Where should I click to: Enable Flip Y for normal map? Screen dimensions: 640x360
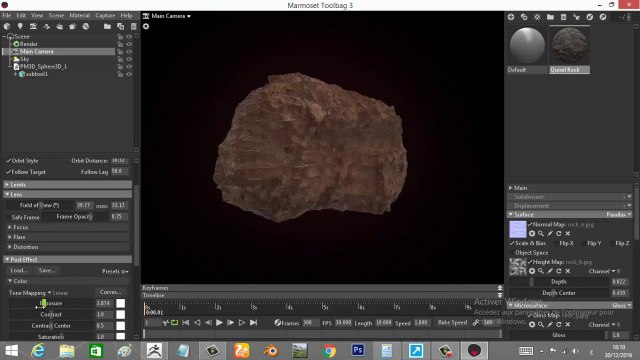click(x=584, y=243)
